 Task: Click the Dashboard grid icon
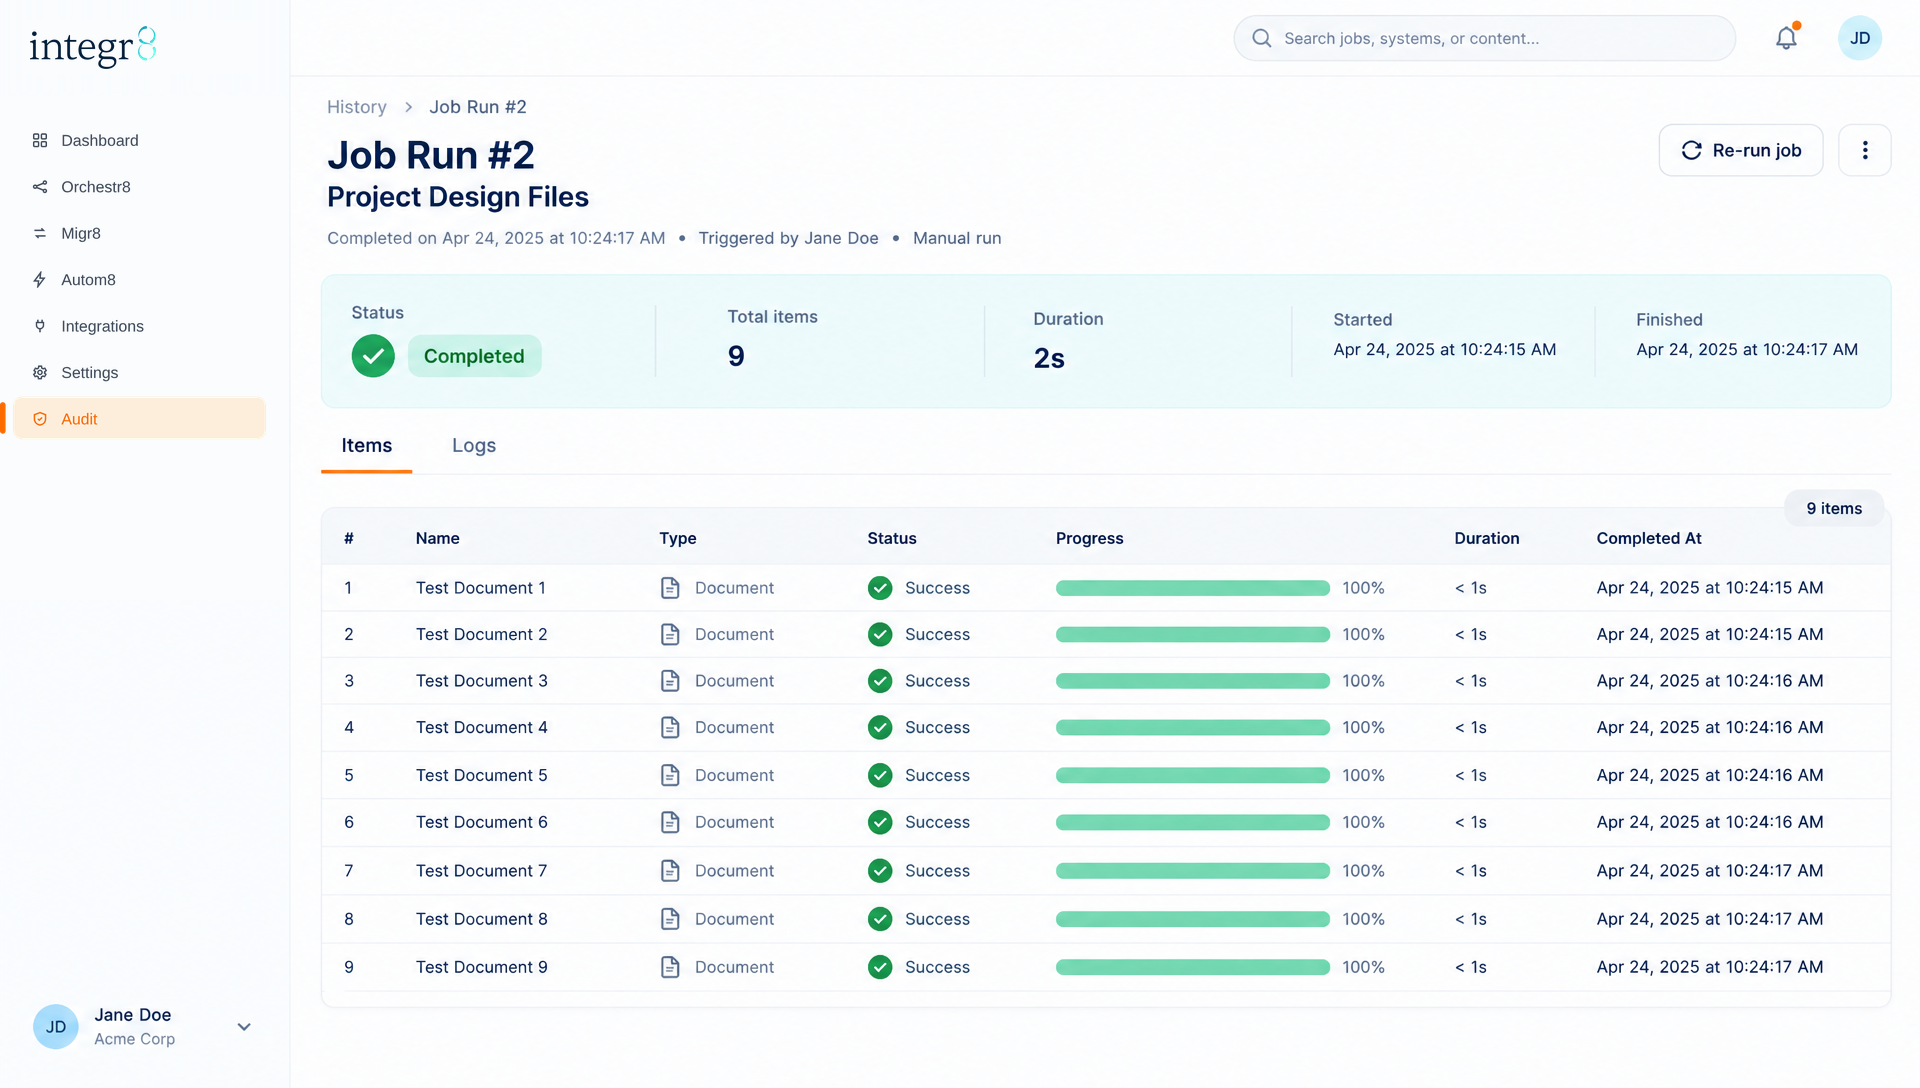tap(40, 140)
